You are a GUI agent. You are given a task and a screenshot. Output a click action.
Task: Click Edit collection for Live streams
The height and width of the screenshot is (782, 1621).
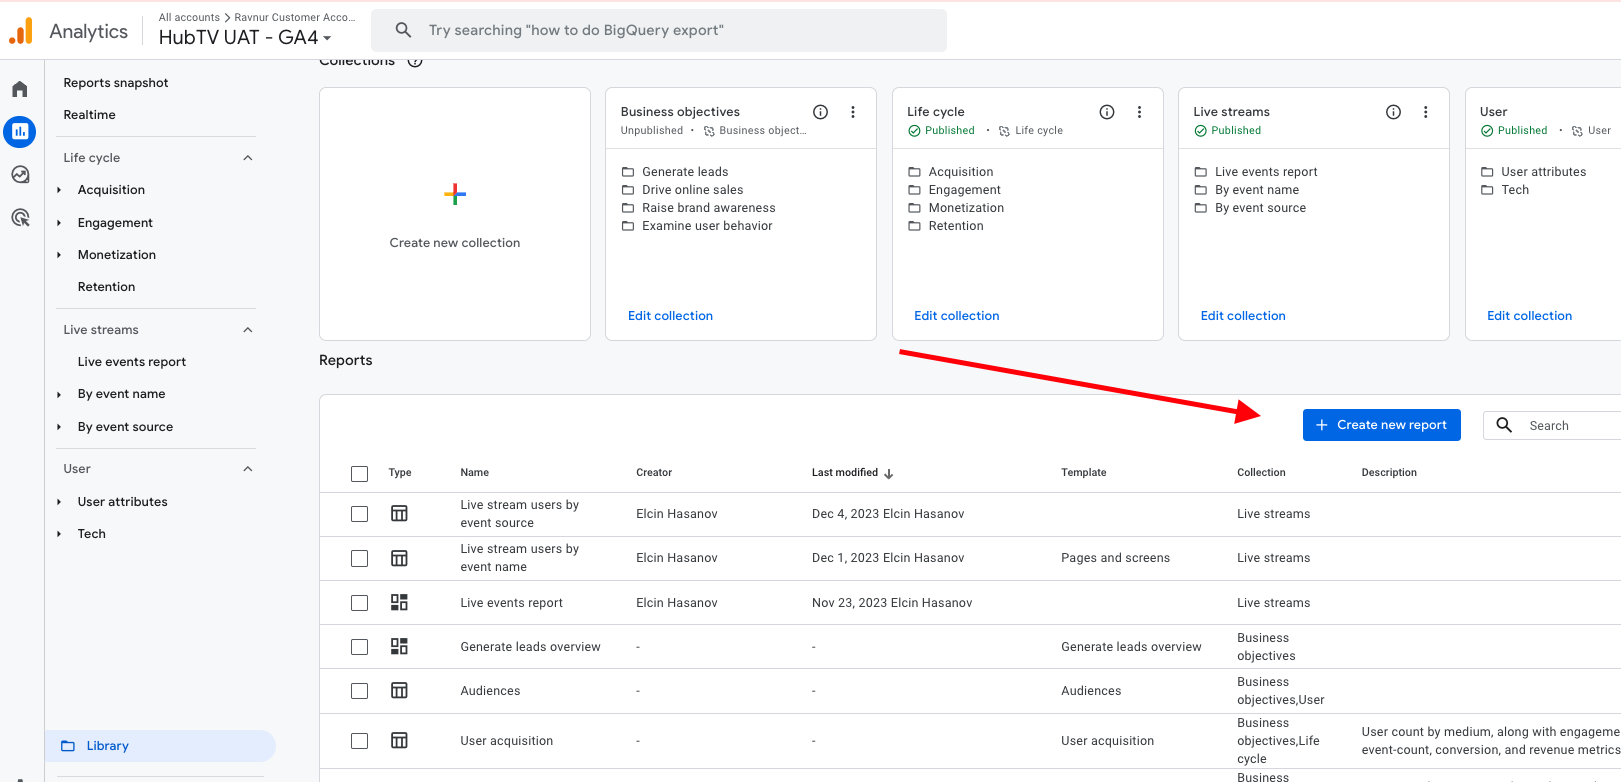[1243, 316]
